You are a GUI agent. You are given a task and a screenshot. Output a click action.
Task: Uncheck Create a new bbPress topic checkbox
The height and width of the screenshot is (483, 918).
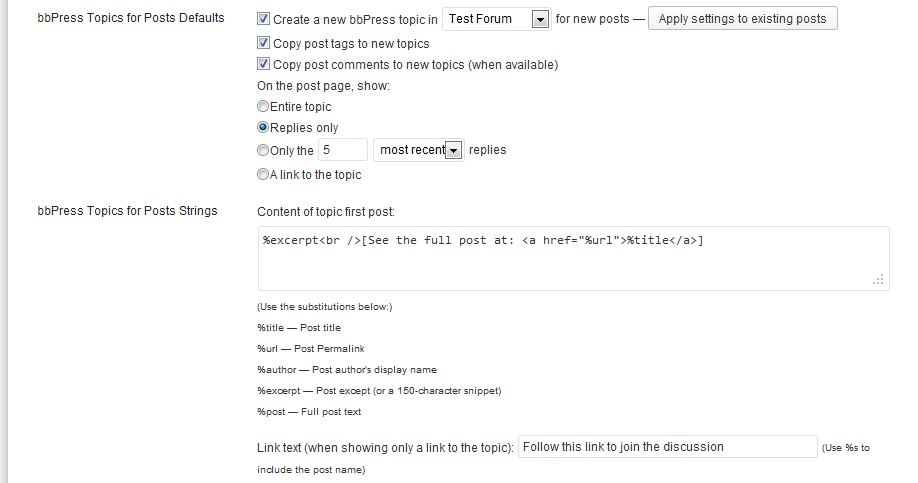coord(263,19)
